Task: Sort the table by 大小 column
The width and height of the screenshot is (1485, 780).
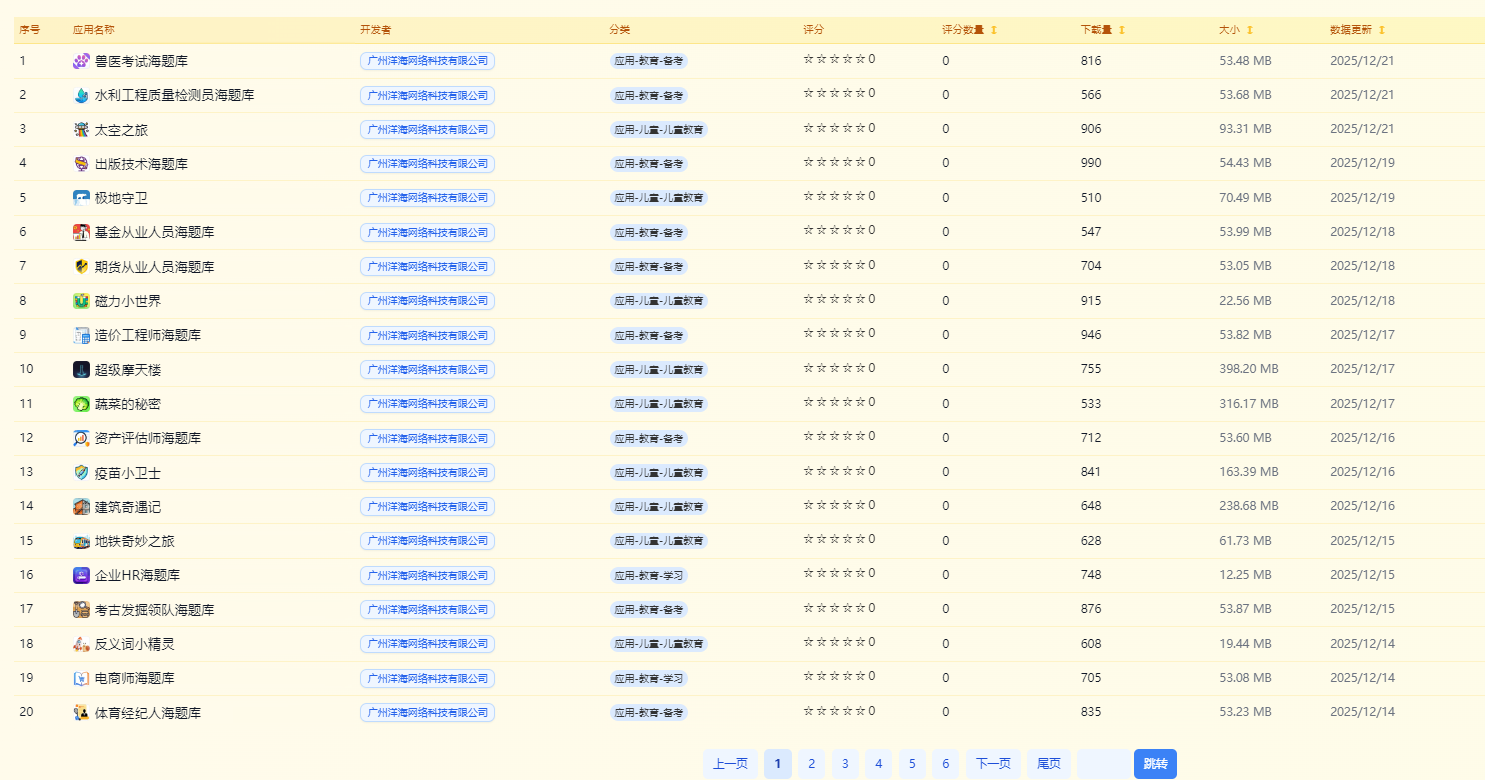Action: point(1234,30)
